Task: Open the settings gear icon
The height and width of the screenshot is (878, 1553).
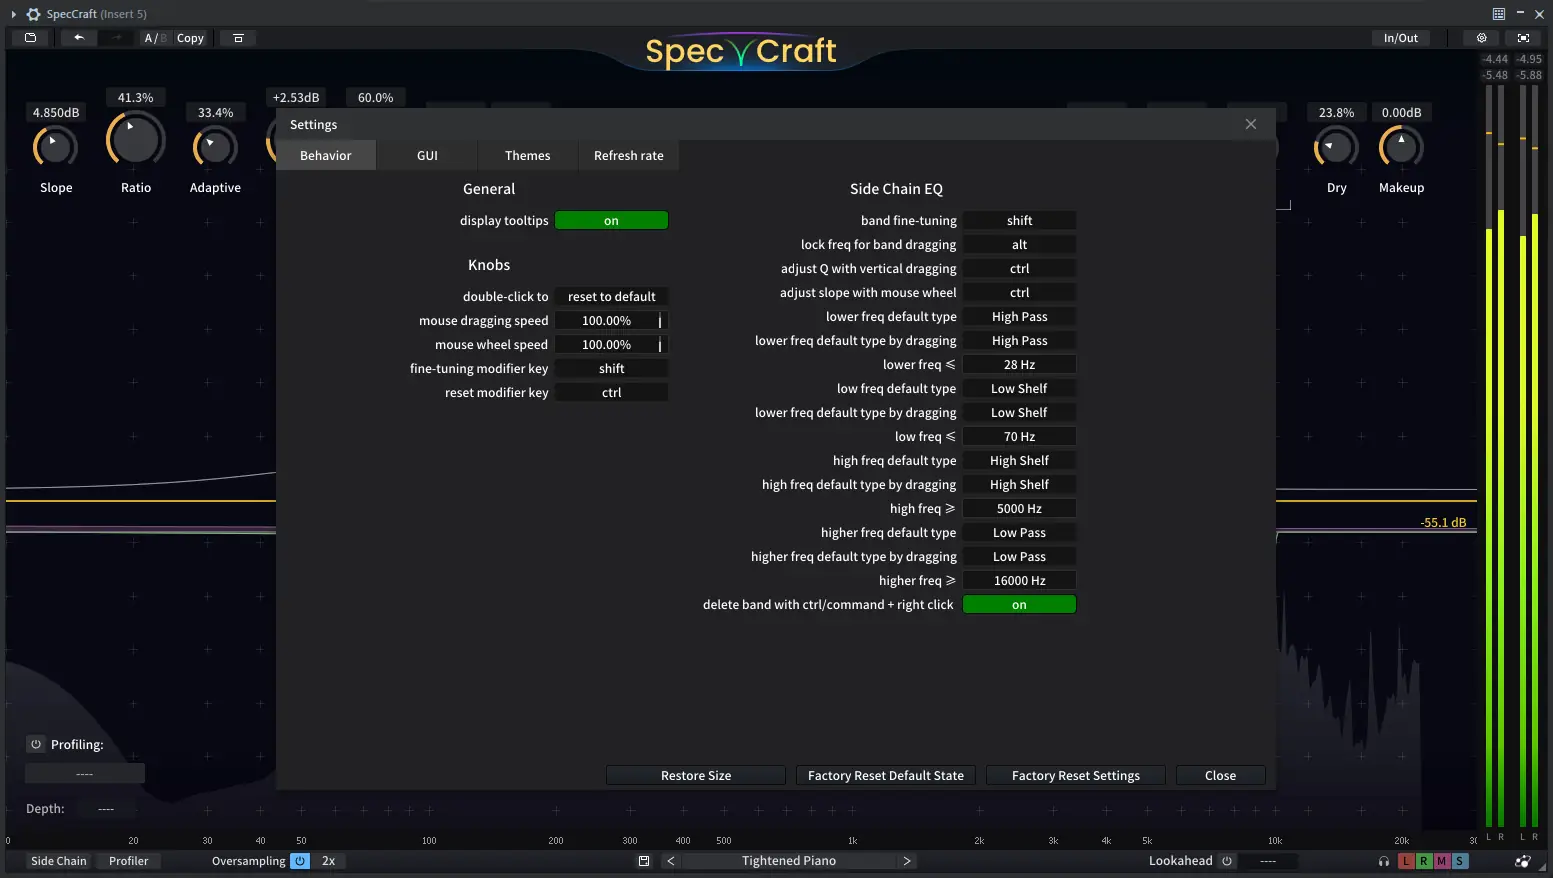Action: coord(1481,37)
